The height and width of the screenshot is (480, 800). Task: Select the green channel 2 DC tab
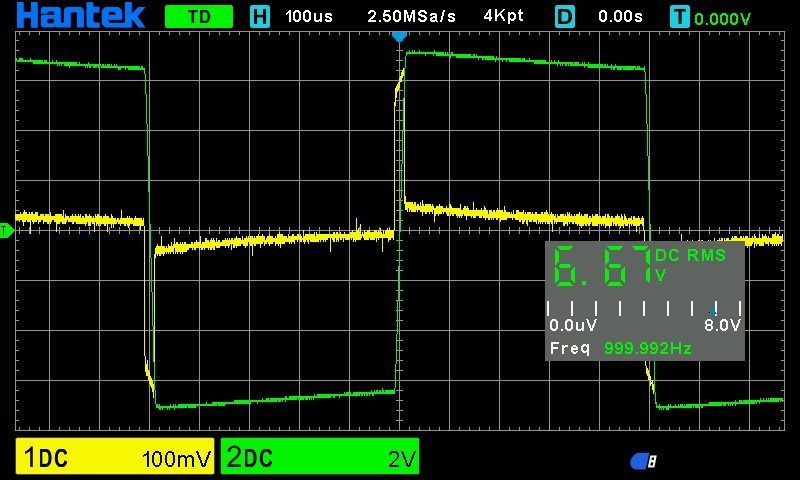click(x=250, y=458)
